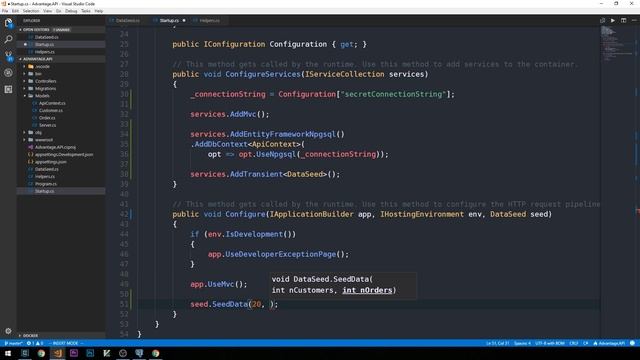
Task: Click the master branch indicator in status bar
Action: 13,343
